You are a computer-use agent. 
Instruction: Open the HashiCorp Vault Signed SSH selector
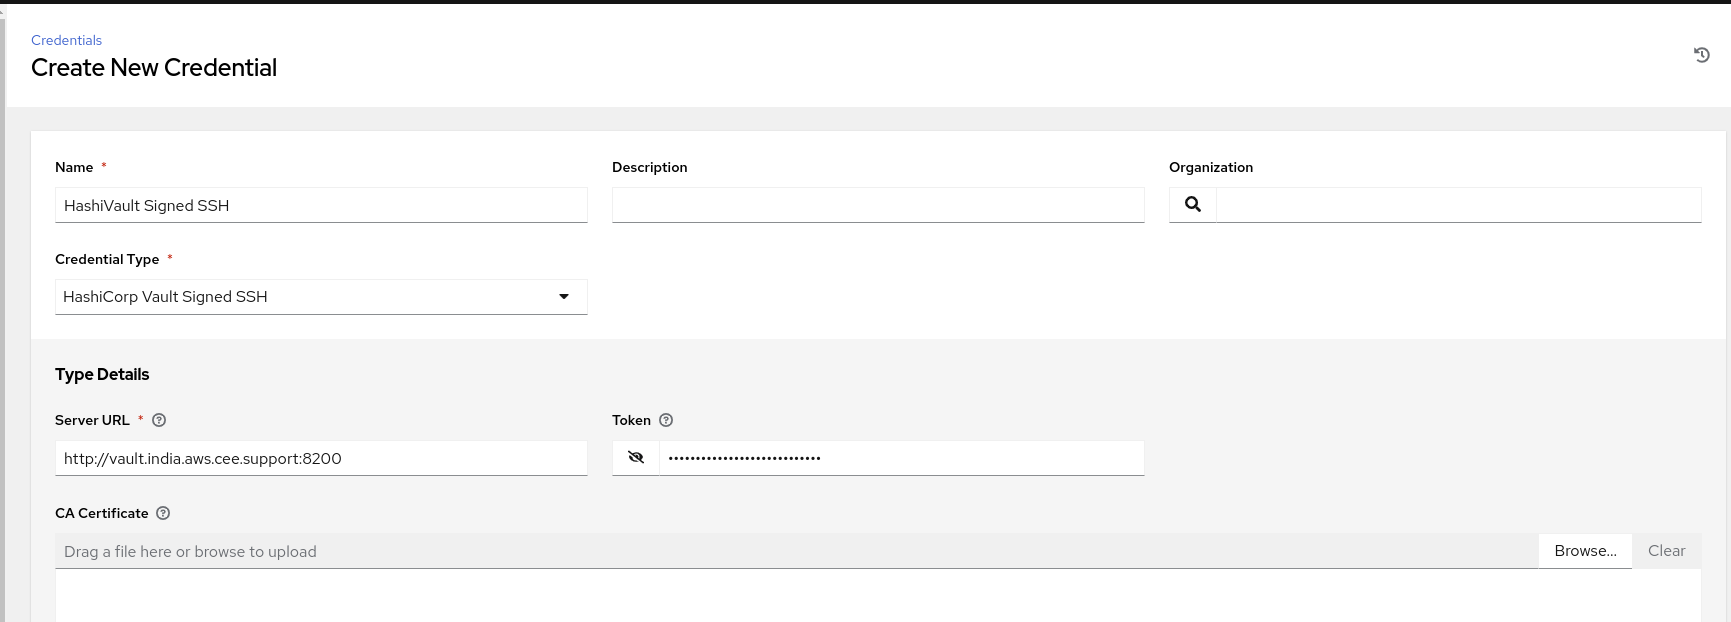[300, 297]
